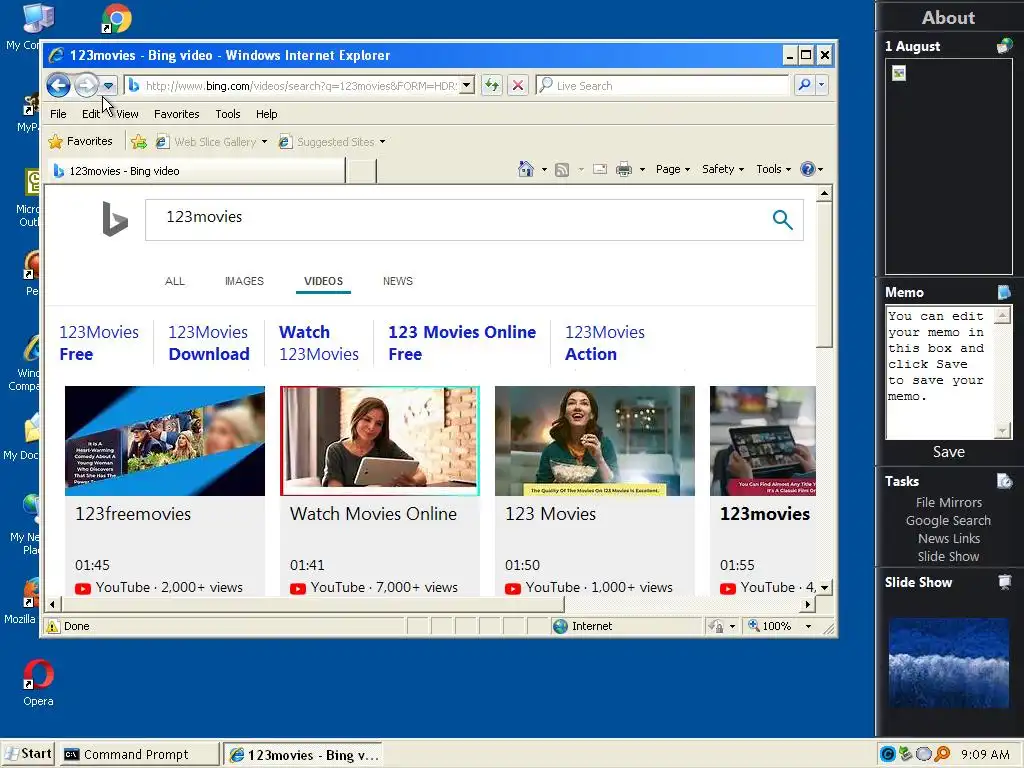Viewport: 1024px width, 768px height.
Task: Open the command bar Tools dropdown
Action: pyautogui.click(x=773, y=169)
